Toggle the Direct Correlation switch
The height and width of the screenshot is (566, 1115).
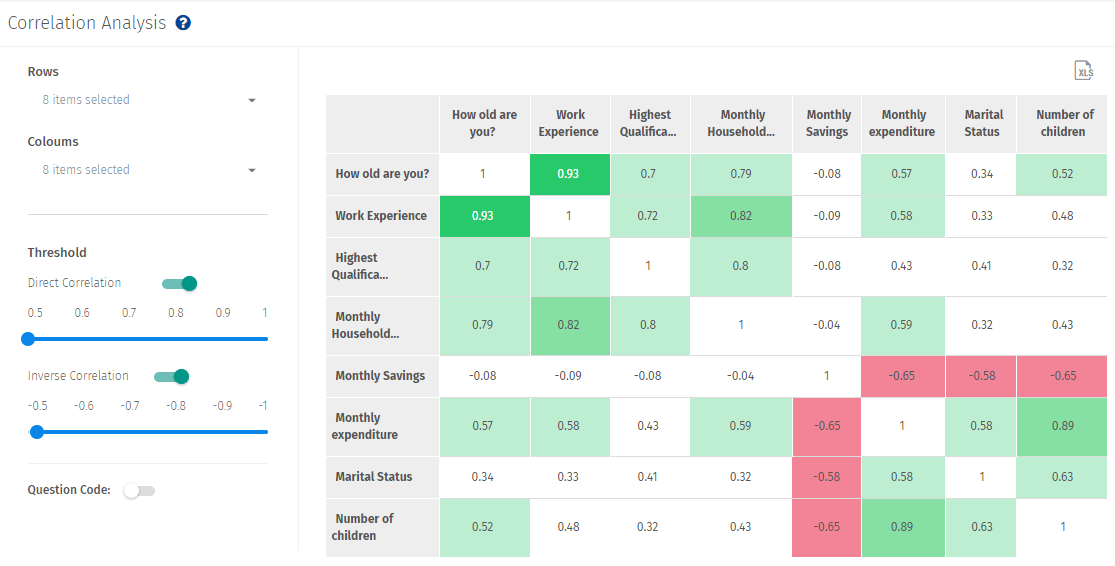180,283
